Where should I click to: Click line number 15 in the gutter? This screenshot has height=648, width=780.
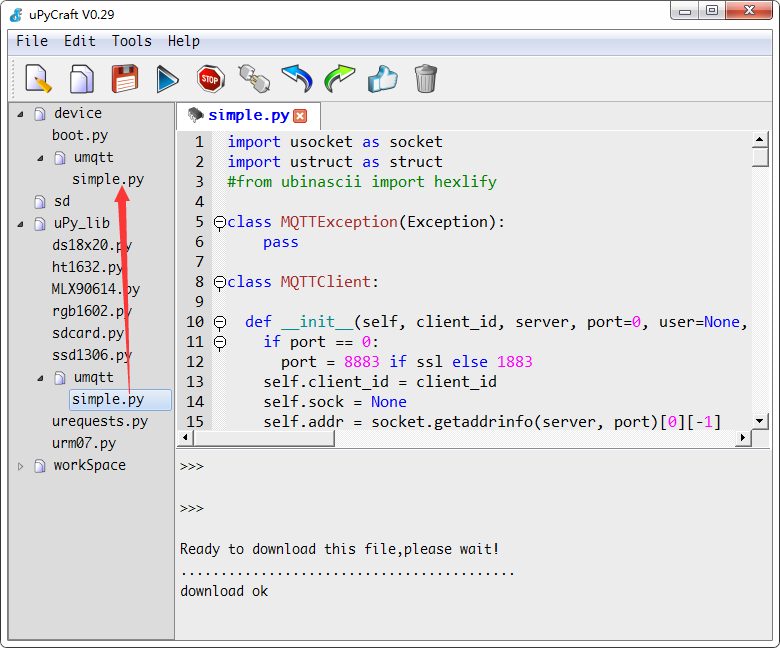click(195, 422)
